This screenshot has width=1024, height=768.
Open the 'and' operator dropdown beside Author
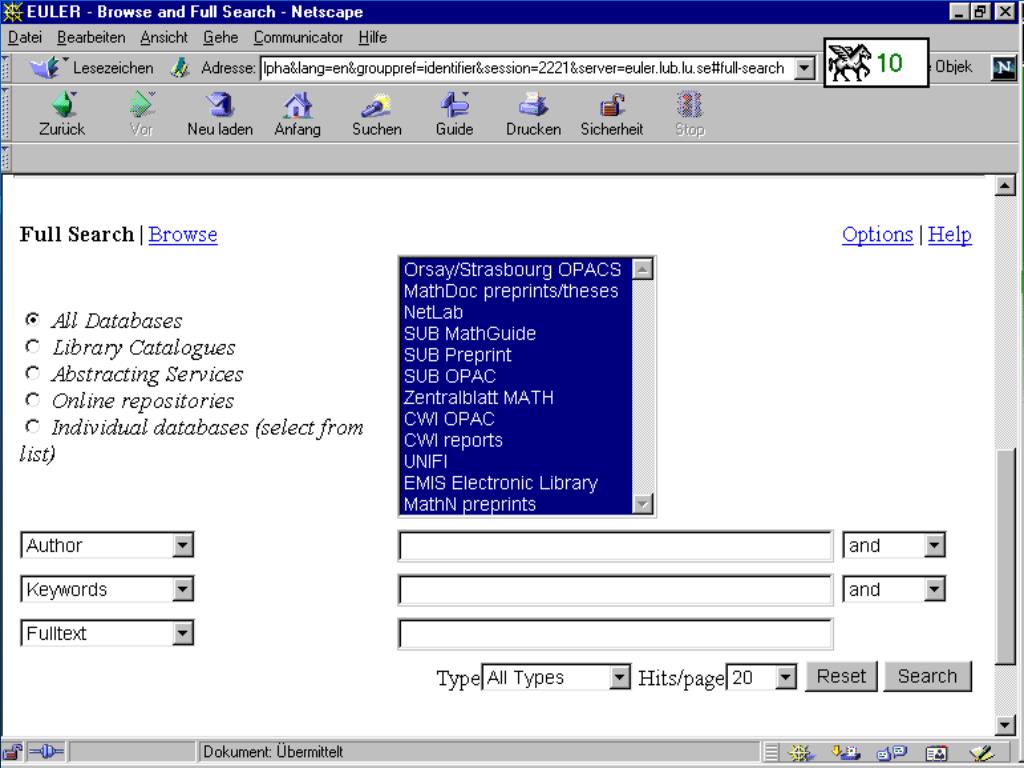pyautogui.click(x=894, y=545)
